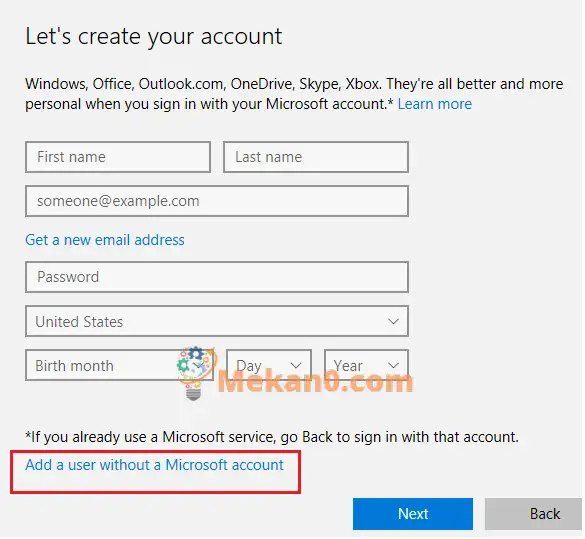Click Get a new email address
This screenshot has width=585, height=539.
pos(105,240)
